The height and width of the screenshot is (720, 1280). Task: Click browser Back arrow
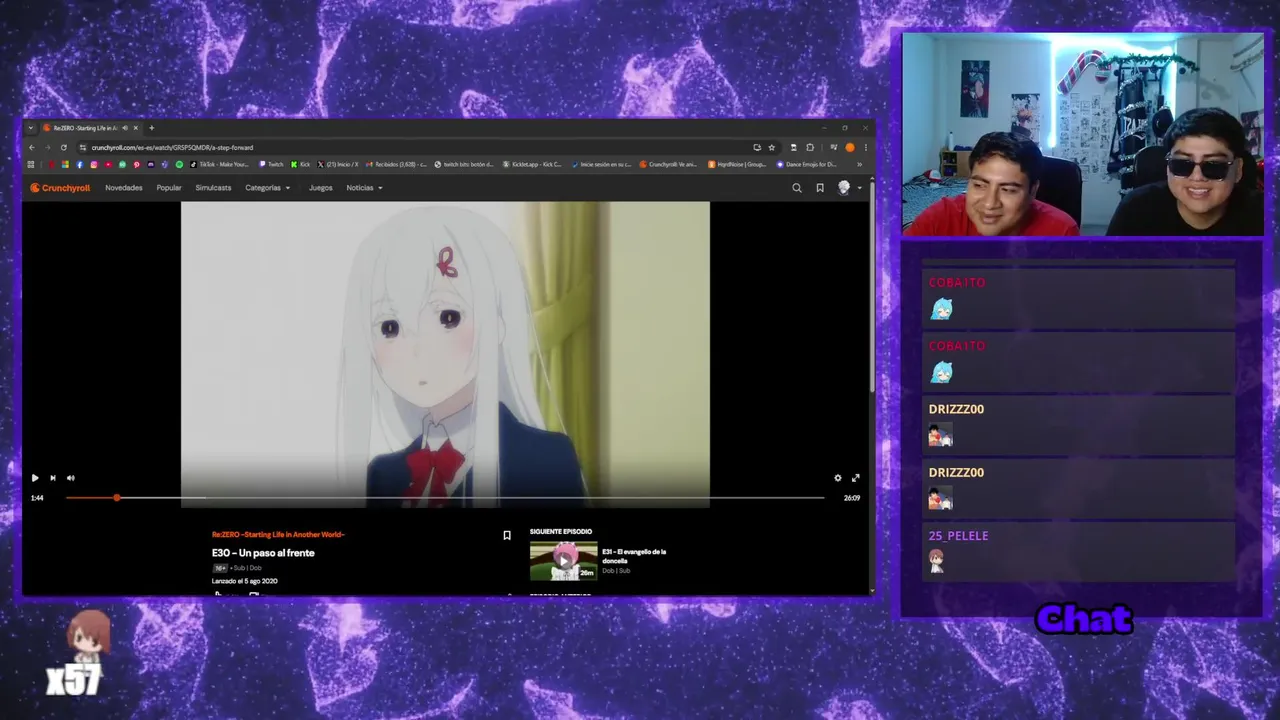coord(32,147)
